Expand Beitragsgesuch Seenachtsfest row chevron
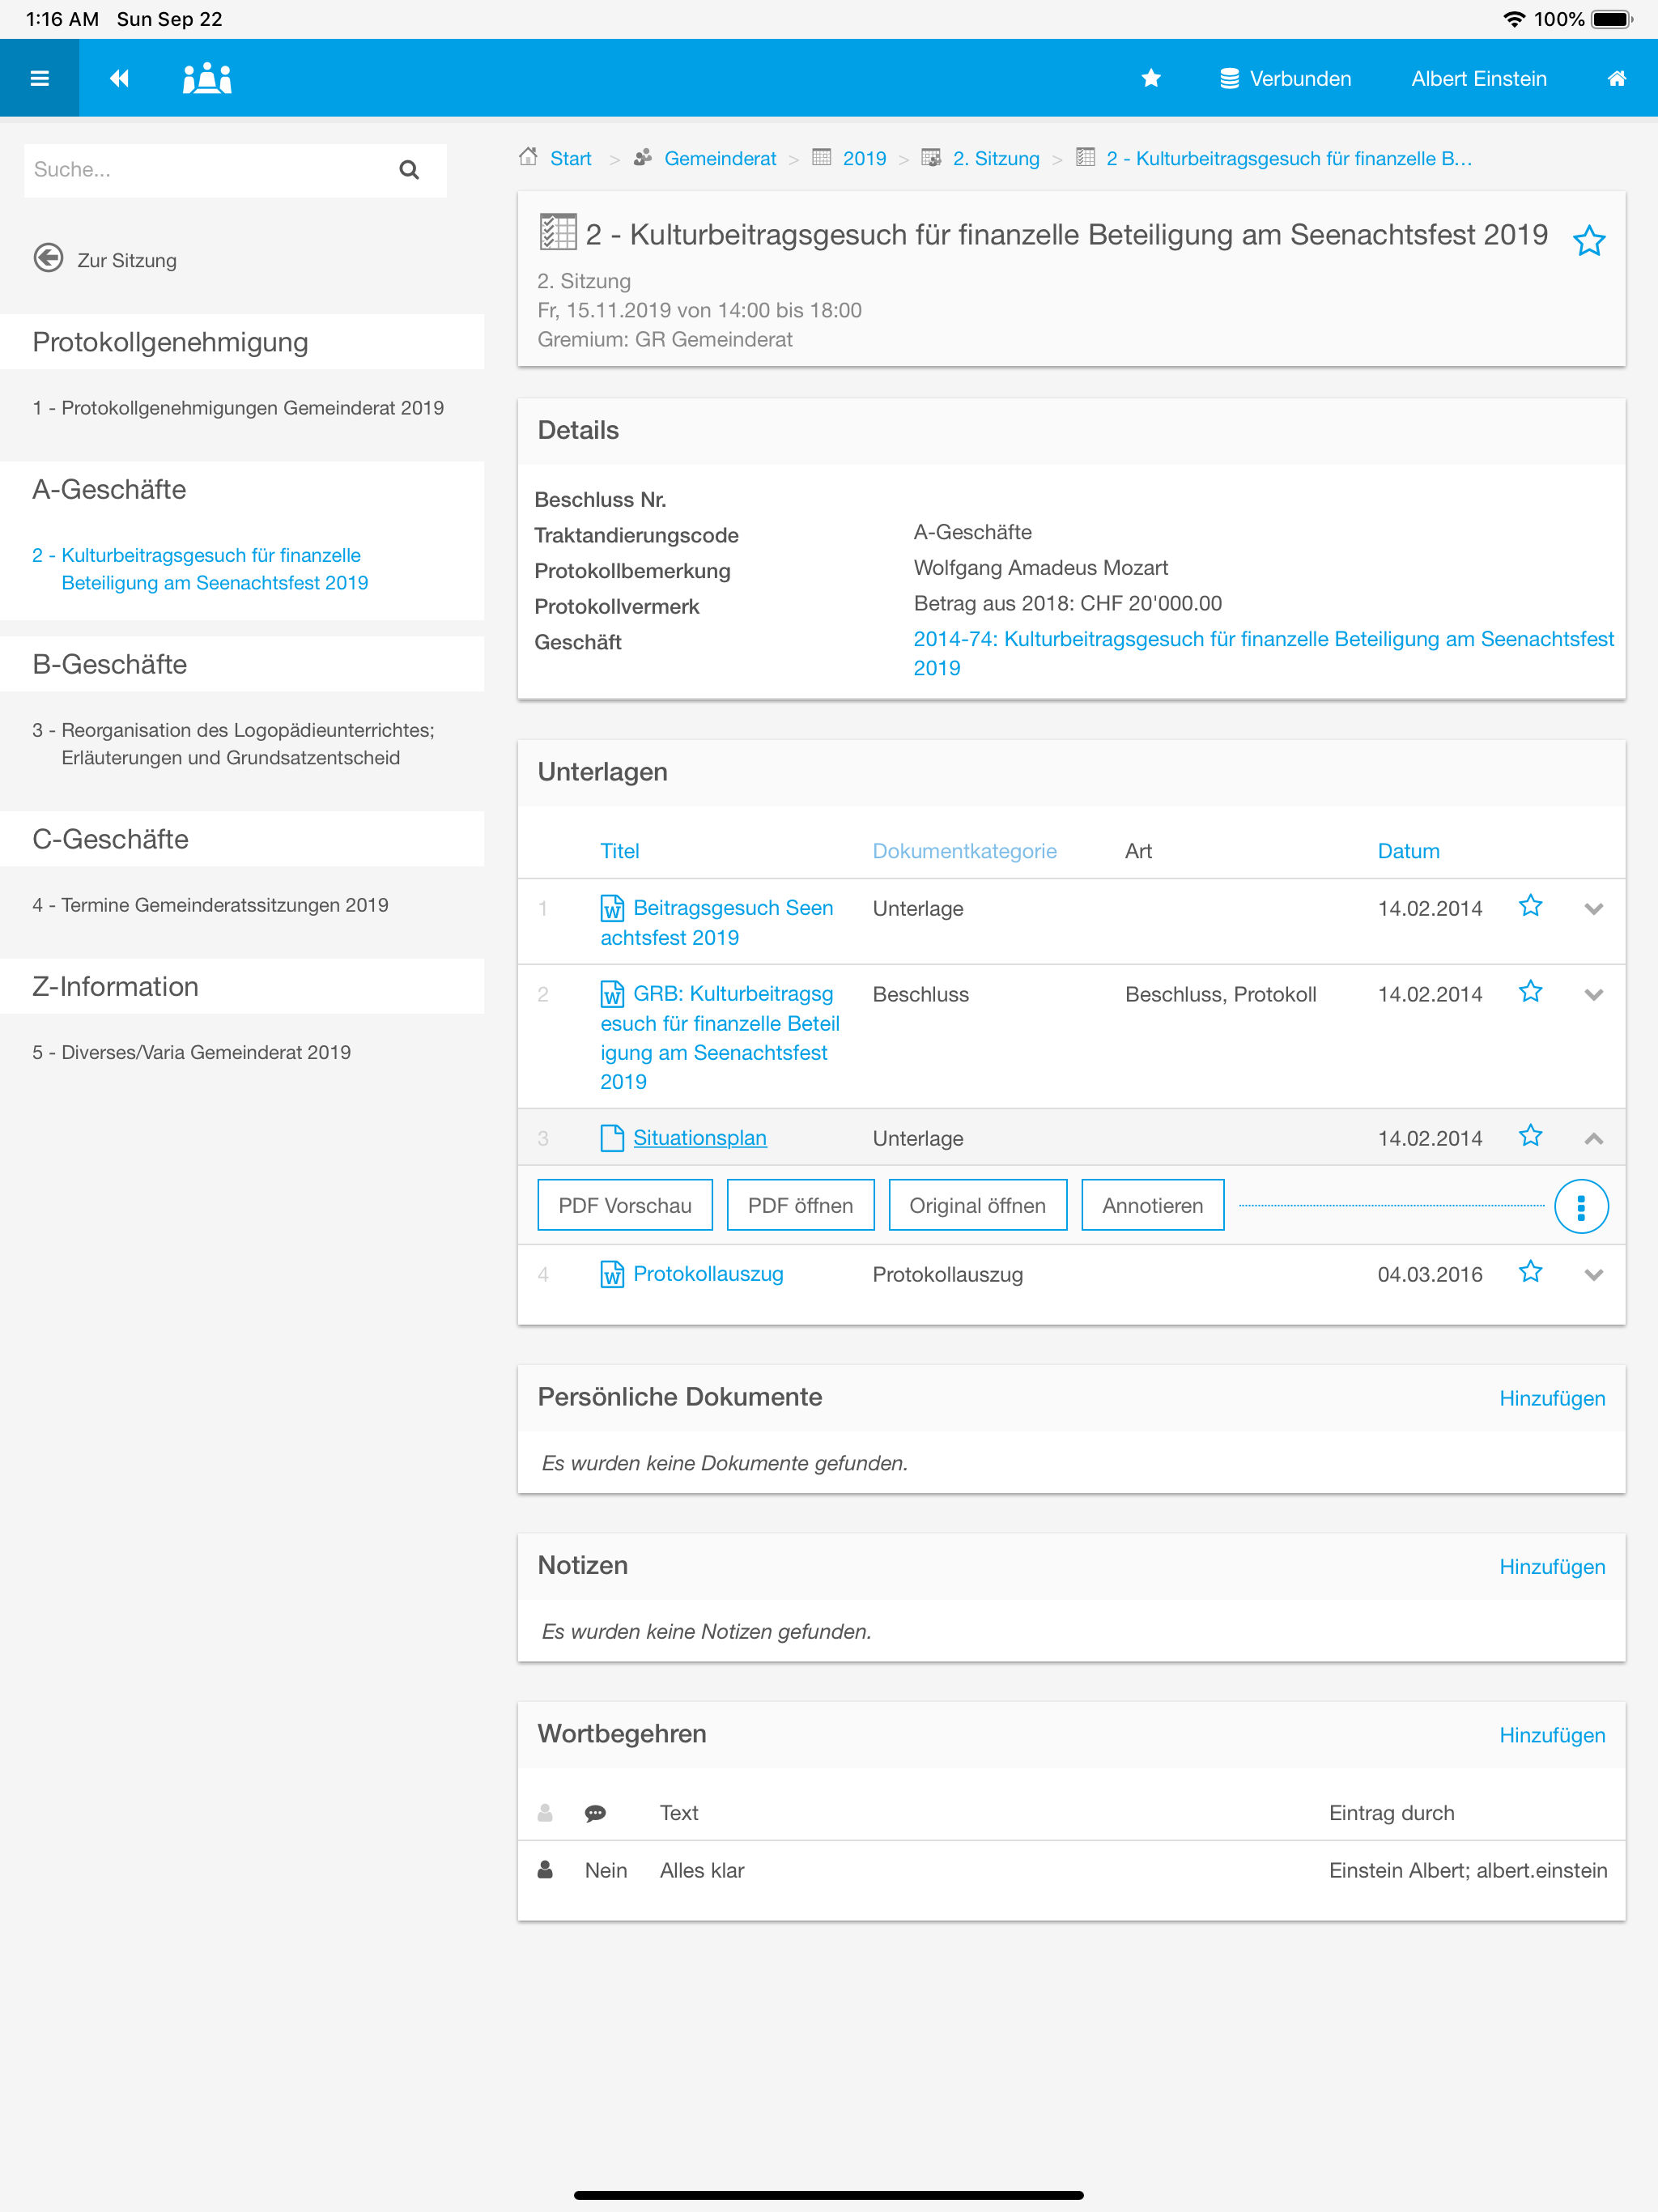Screen dimensions: 1658x2212 point(1594,909)
